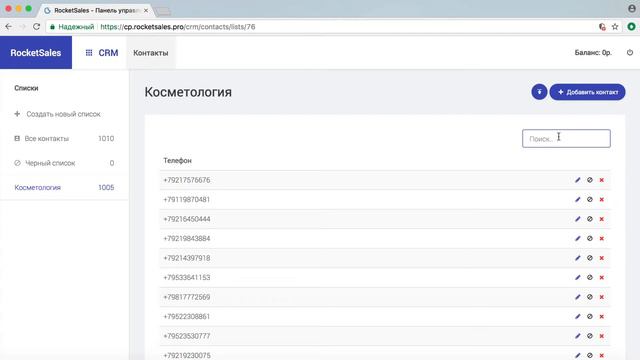Click the round import contacts icon button
Screen dimensions: 640x360
pos(539,92)
